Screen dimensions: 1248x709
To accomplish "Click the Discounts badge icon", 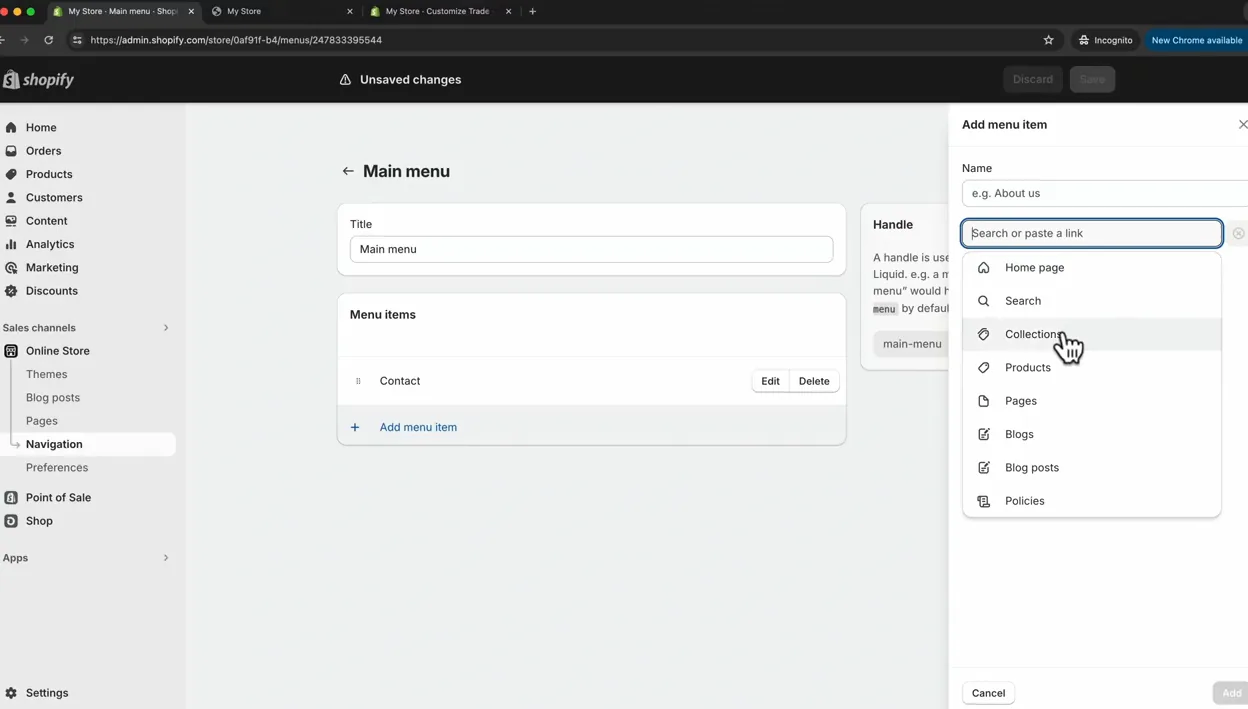I will coord(11,291).
